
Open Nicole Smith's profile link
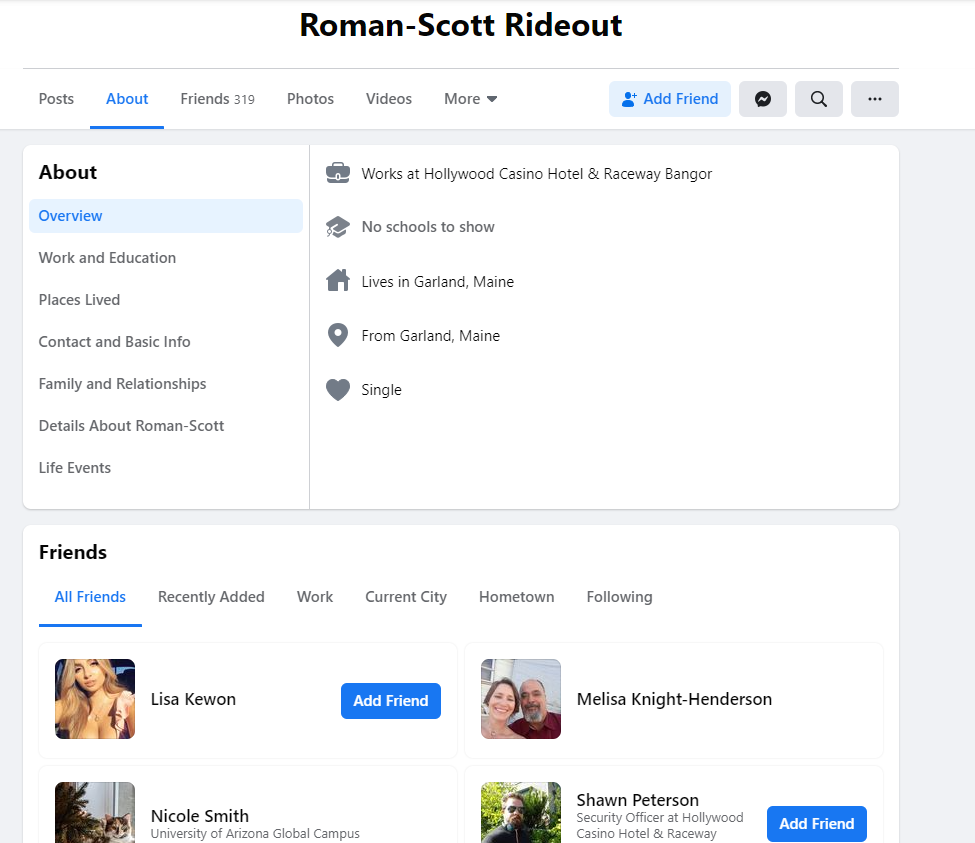(x=200, y=816)
